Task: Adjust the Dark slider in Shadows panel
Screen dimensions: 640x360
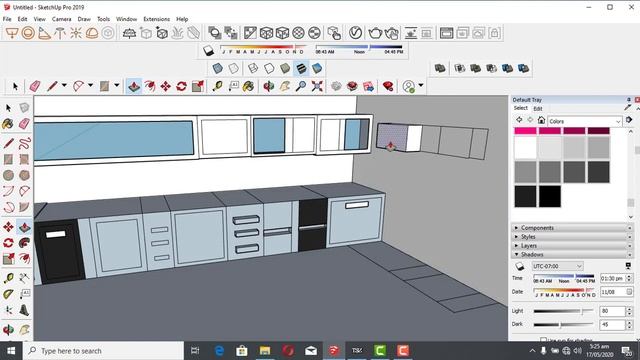Action: 564,324
